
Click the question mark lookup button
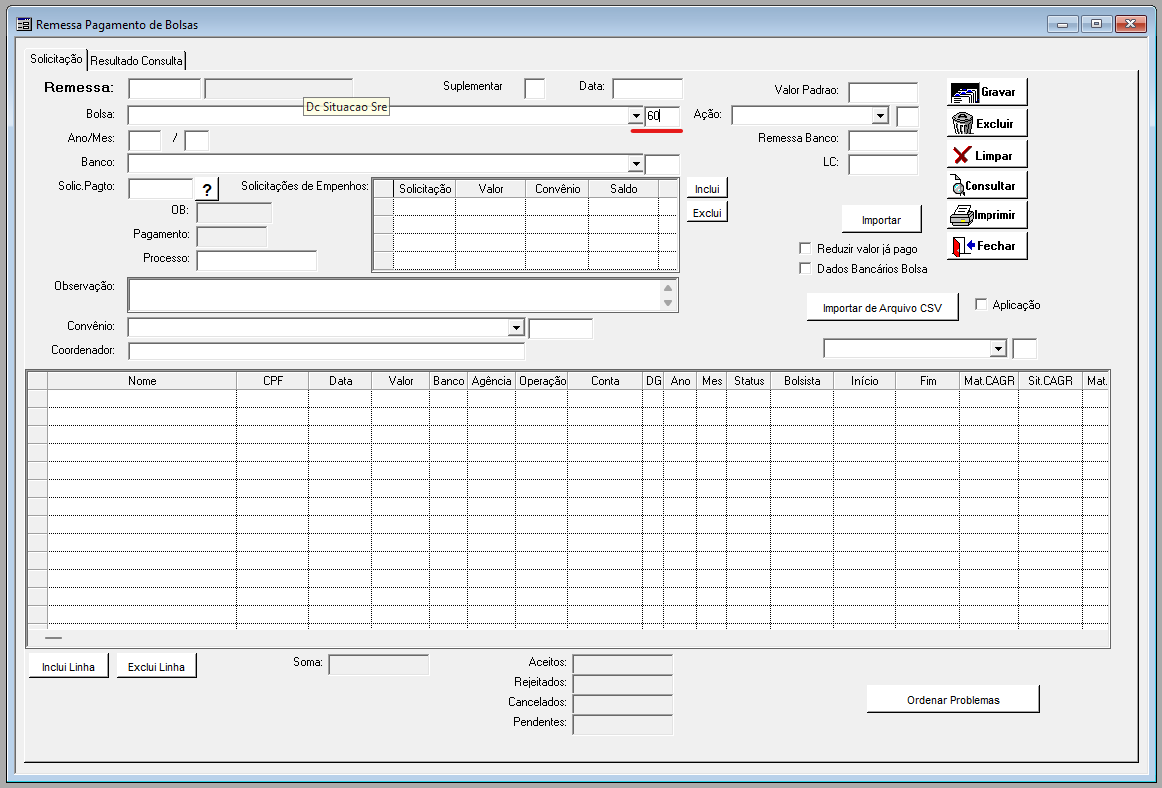click(x=206, y=190)
